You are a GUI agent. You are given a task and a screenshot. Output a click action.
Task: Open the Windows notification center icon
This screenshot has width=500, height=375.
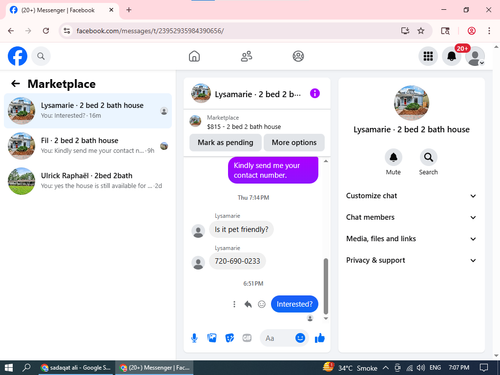coord(484,368)
